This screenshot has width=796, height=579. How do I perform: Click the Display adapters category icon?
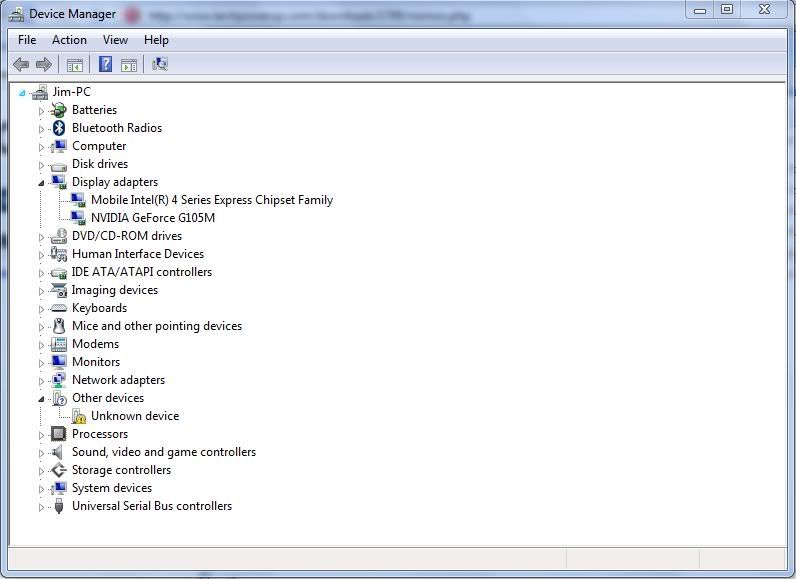[59, 182]
